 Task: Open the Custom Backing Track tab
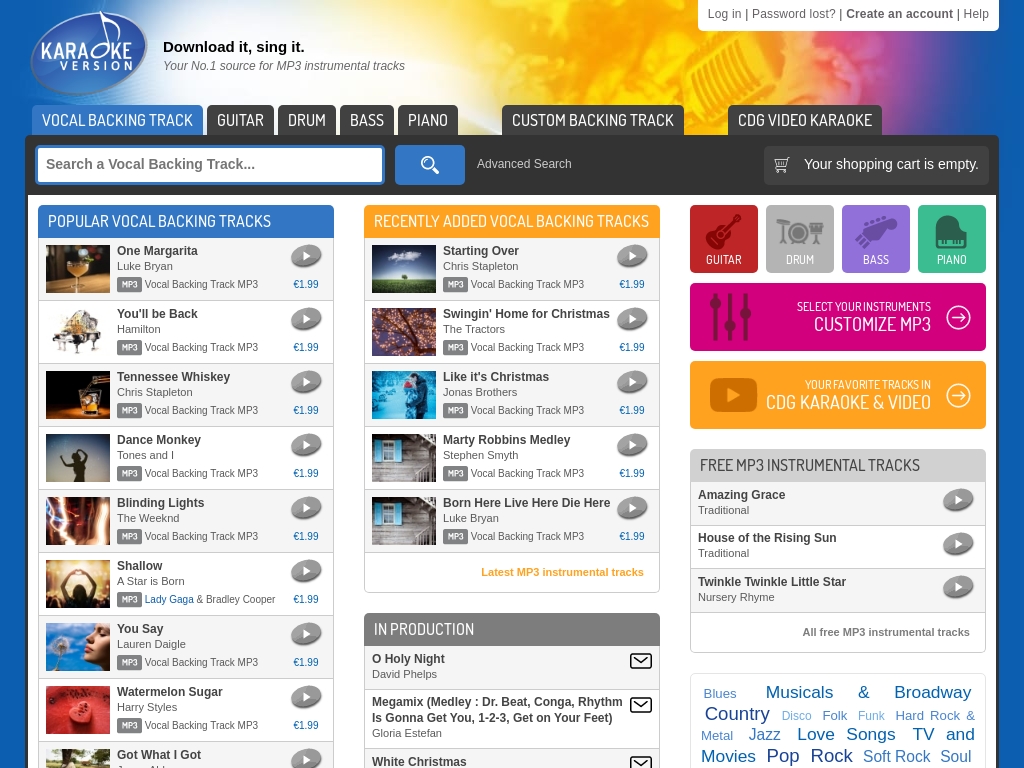tap(593, 120)
